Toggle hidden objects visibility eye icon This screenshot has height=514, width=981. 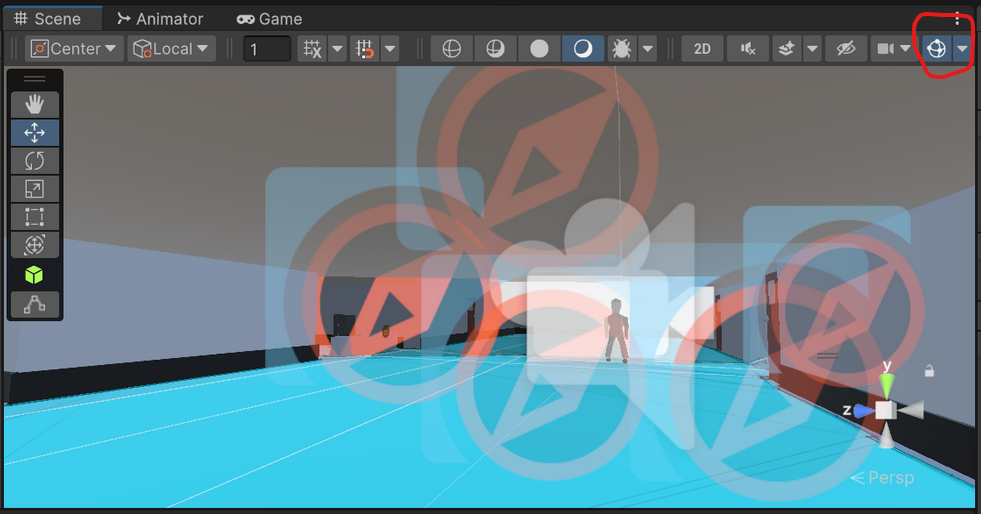(x=846, y=49)
